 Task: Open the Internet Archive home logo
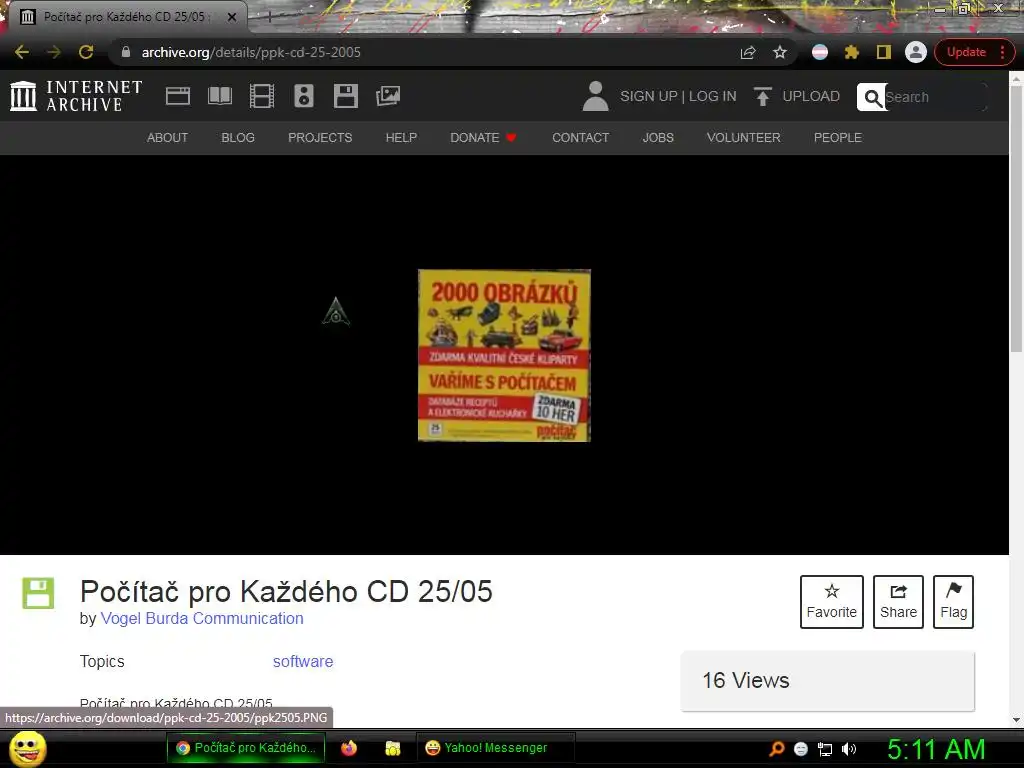(76, 96)
